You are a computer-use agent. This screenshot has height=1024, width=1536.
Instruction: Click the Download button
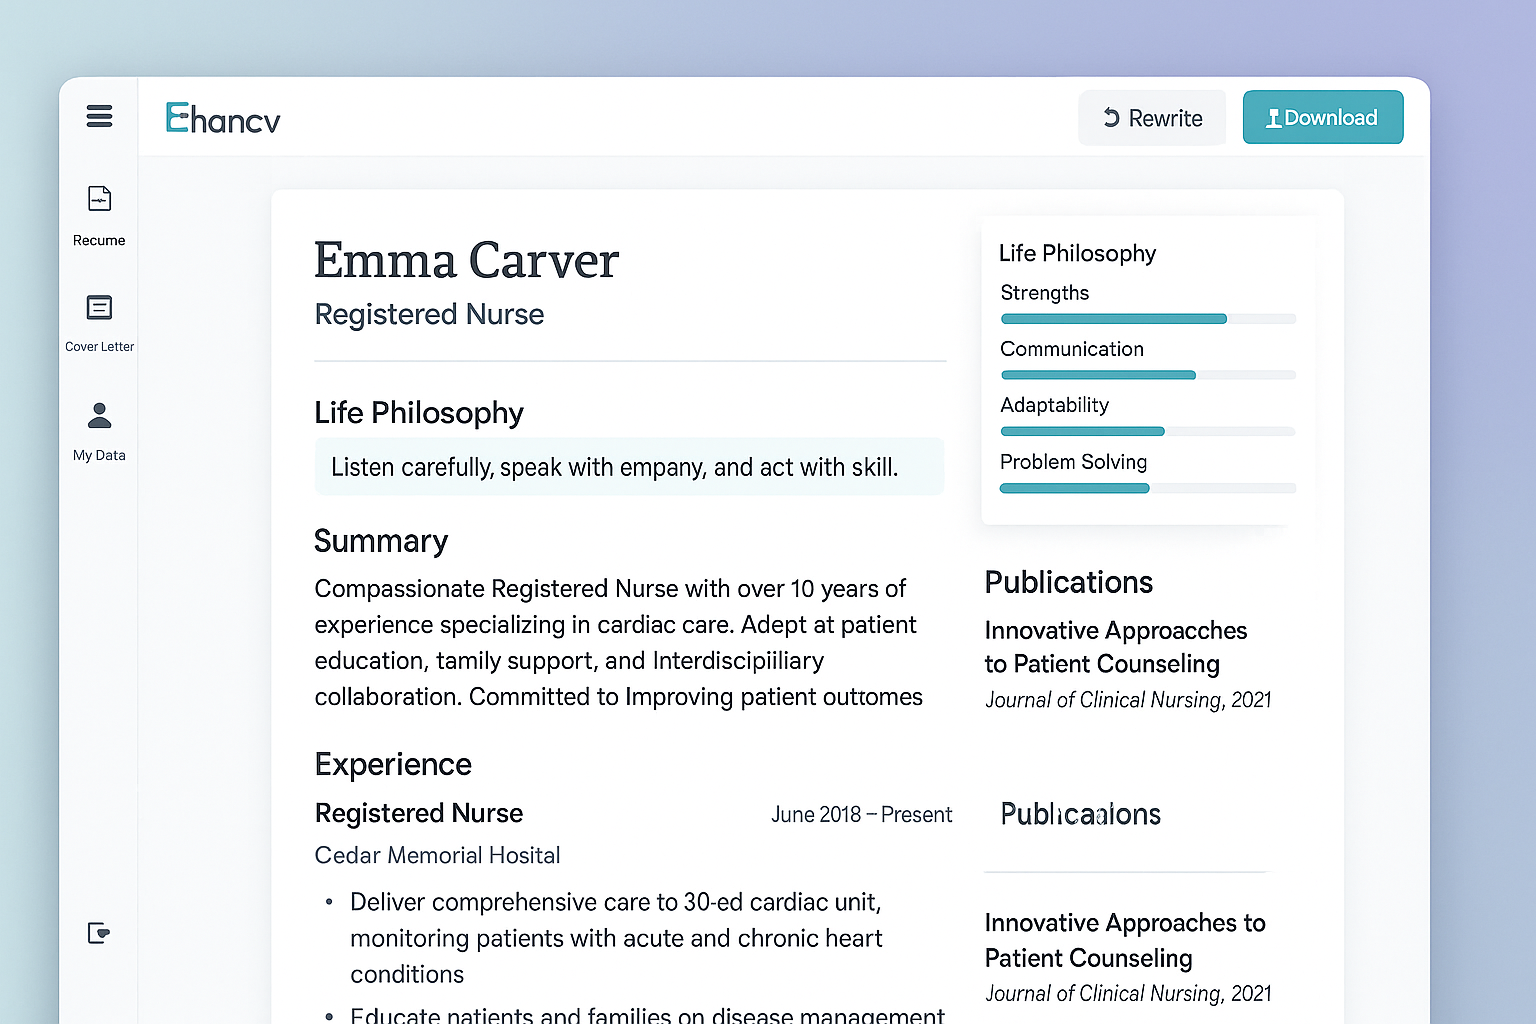coord(1322,118)
